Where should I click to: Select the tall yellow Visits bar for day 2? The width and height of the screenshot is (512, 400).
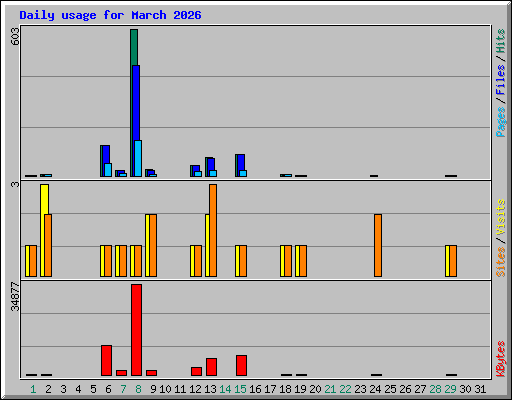pos(44,199)
